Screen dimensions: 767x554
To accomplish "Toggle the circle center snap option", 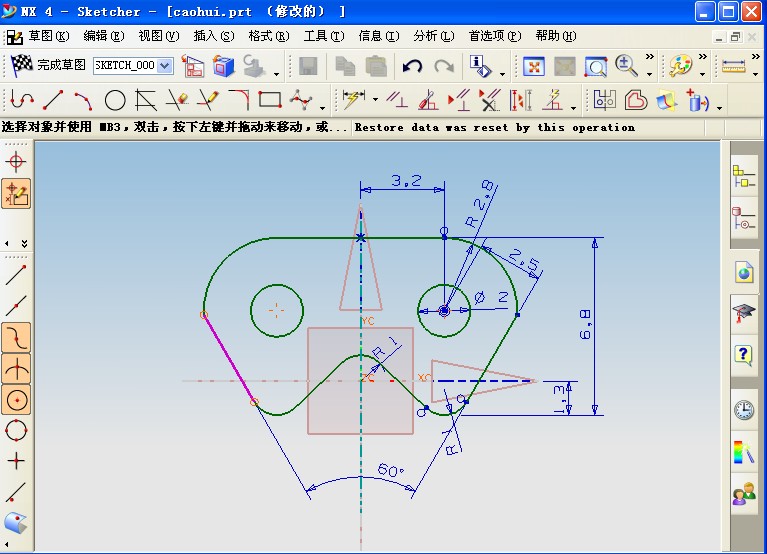I will click(x=16, y=400).
